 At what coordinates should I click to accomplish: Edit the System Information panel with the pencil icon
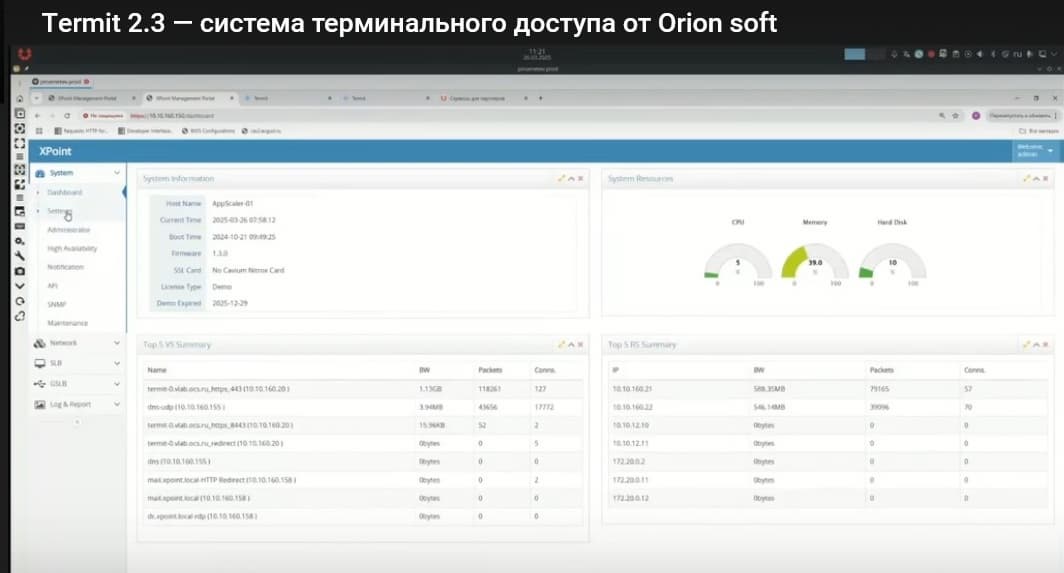pyautogui.click(x=561, y=179)
